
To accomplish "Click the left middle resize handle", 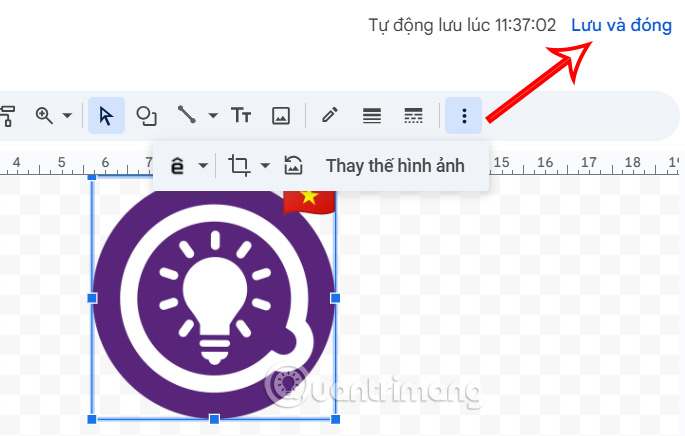I will click(x=92, y=298).
